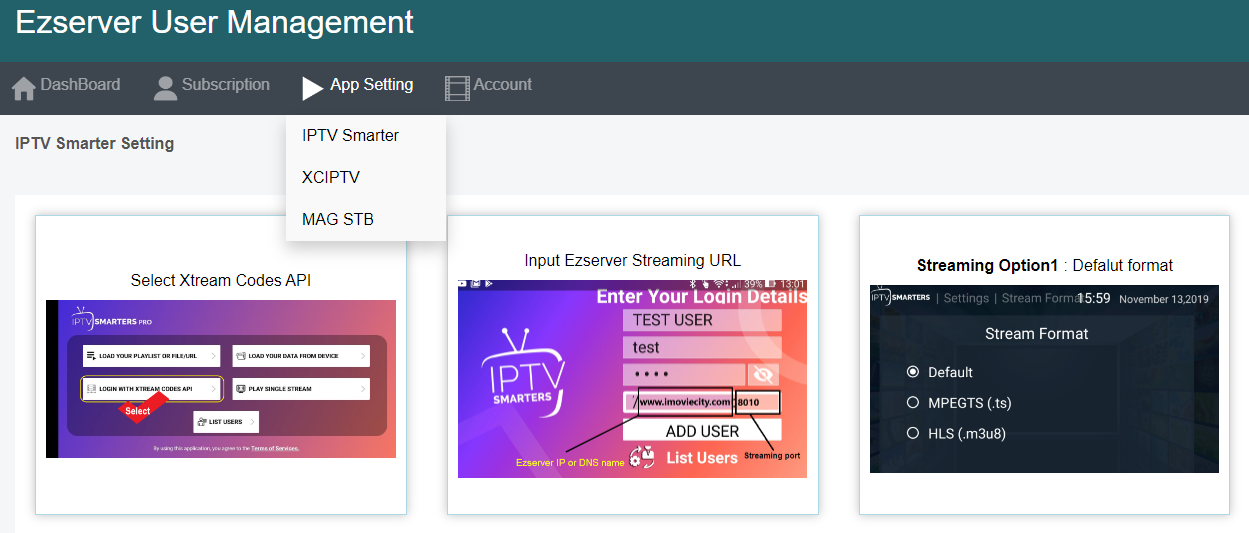
Task: Click Select Xtream Codes API screenshot thumbnail
Action: pos(221,379)
